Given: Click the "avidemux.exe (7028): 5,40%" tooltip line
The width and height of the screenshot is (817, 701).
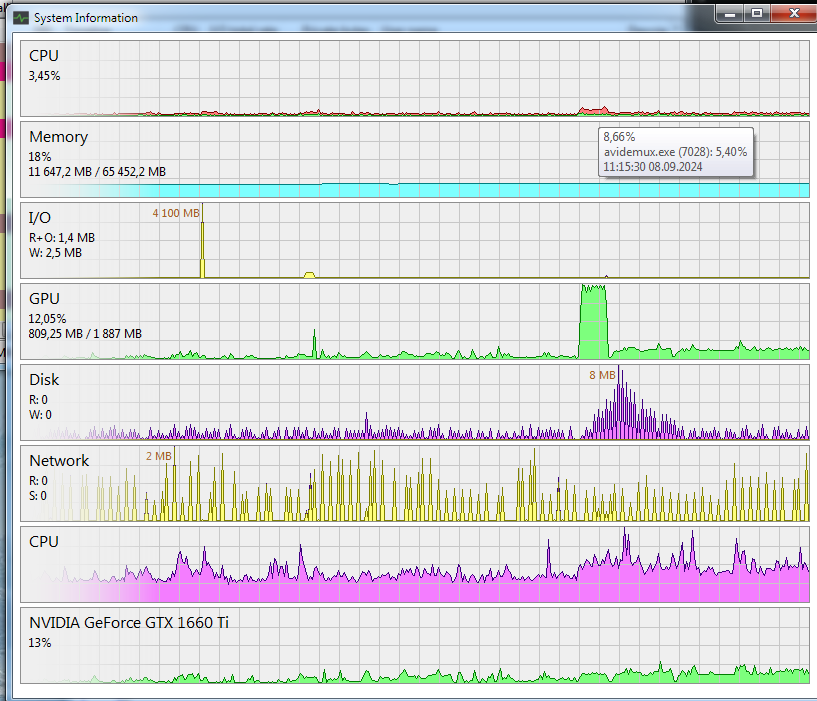Looking at the screenshot, I should (675, 152).
